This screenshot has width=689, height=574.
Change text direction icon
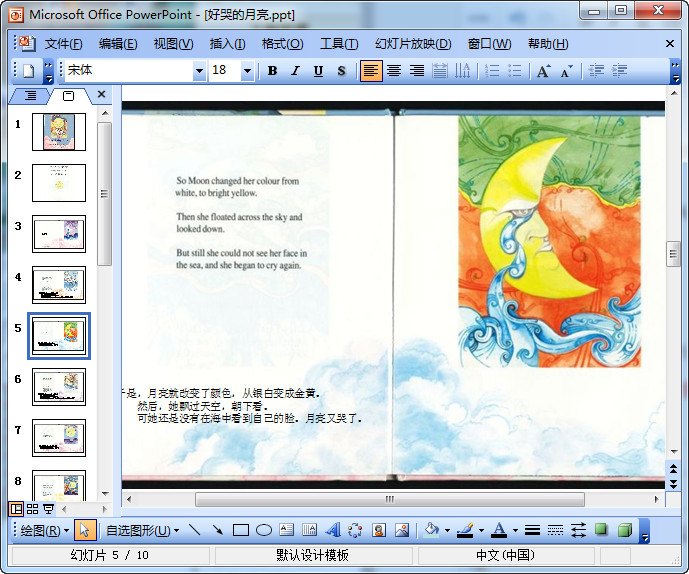(462, 71)
